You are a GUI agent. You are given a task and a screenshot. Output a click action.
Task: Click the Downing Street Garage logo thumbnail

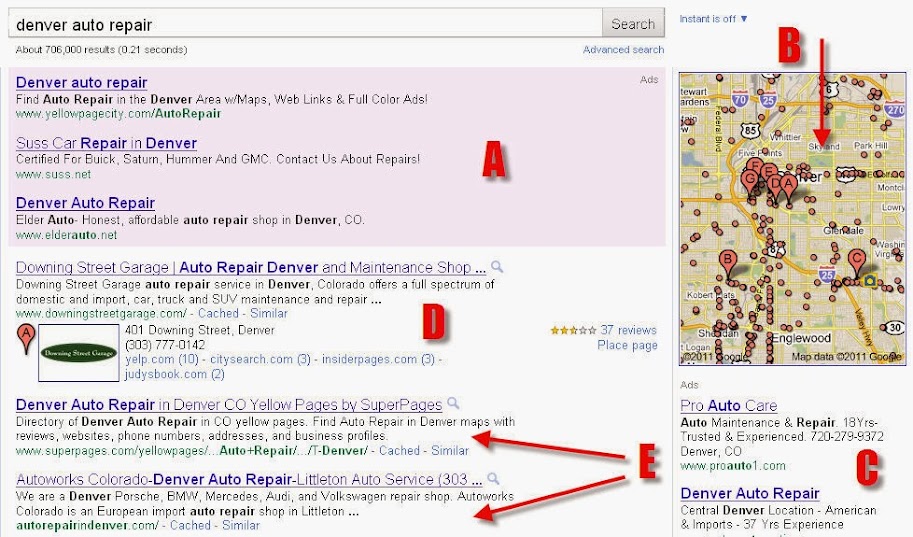(79, 353)
